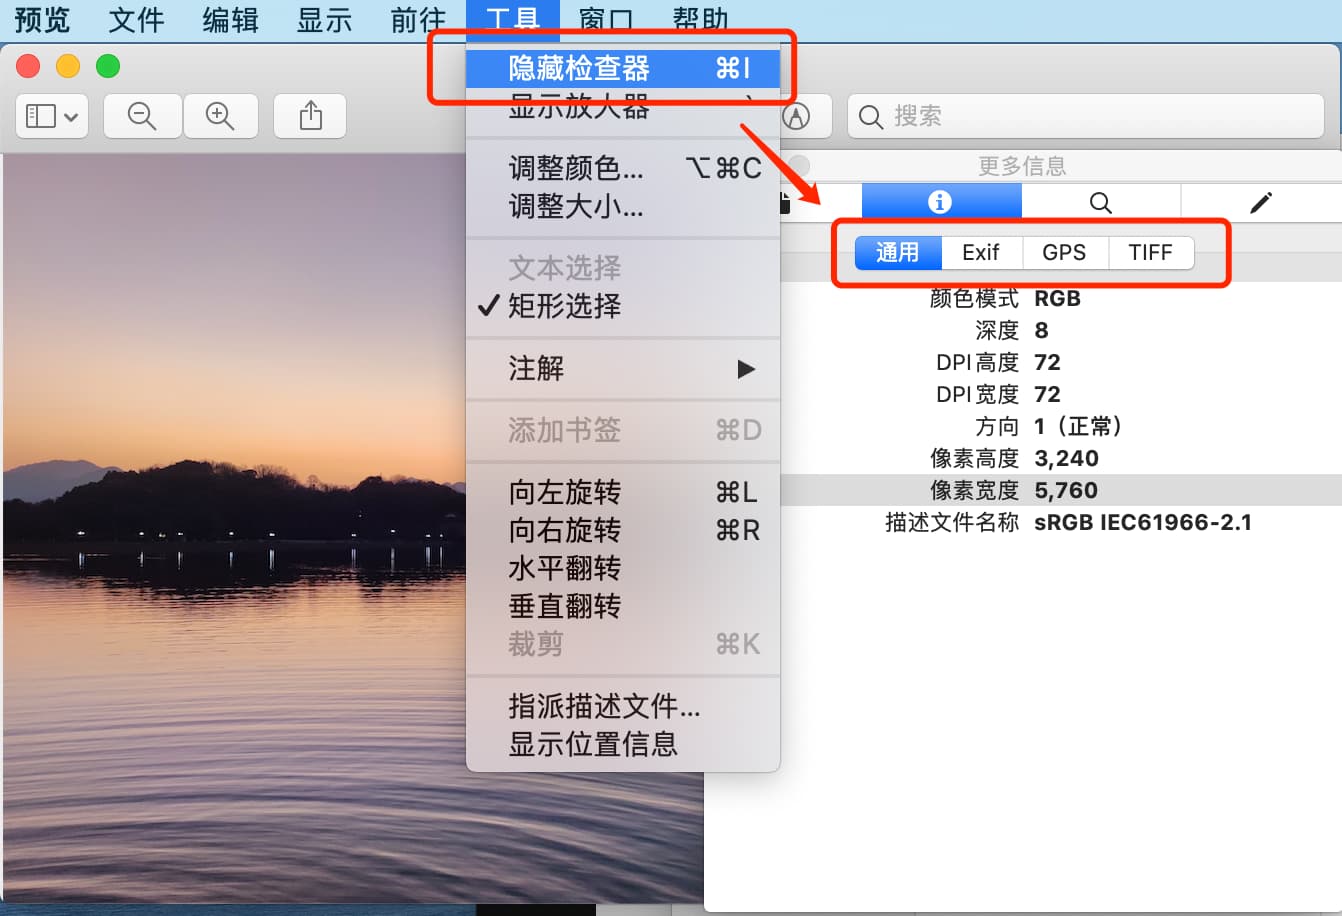Screen dimensions: 1342x916
Task: Select the annotations pencil tab in inspector
Action: (x=1261, y=203)
